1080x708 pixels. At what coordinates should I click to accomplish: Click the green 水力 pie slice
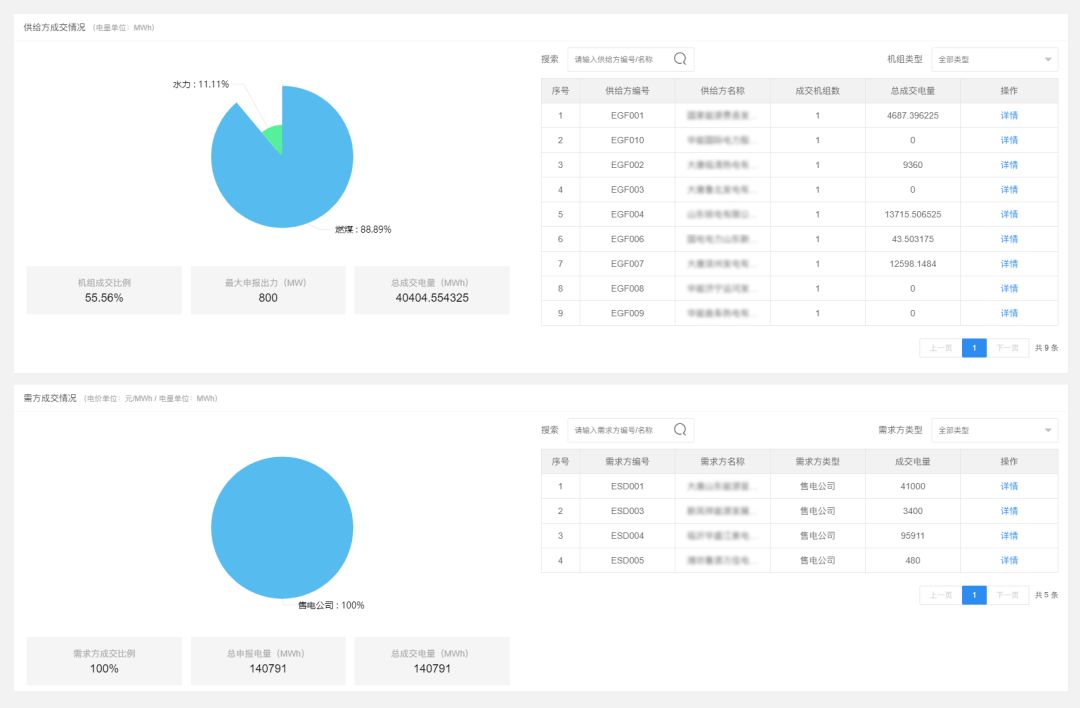click(x=273, y=140)
